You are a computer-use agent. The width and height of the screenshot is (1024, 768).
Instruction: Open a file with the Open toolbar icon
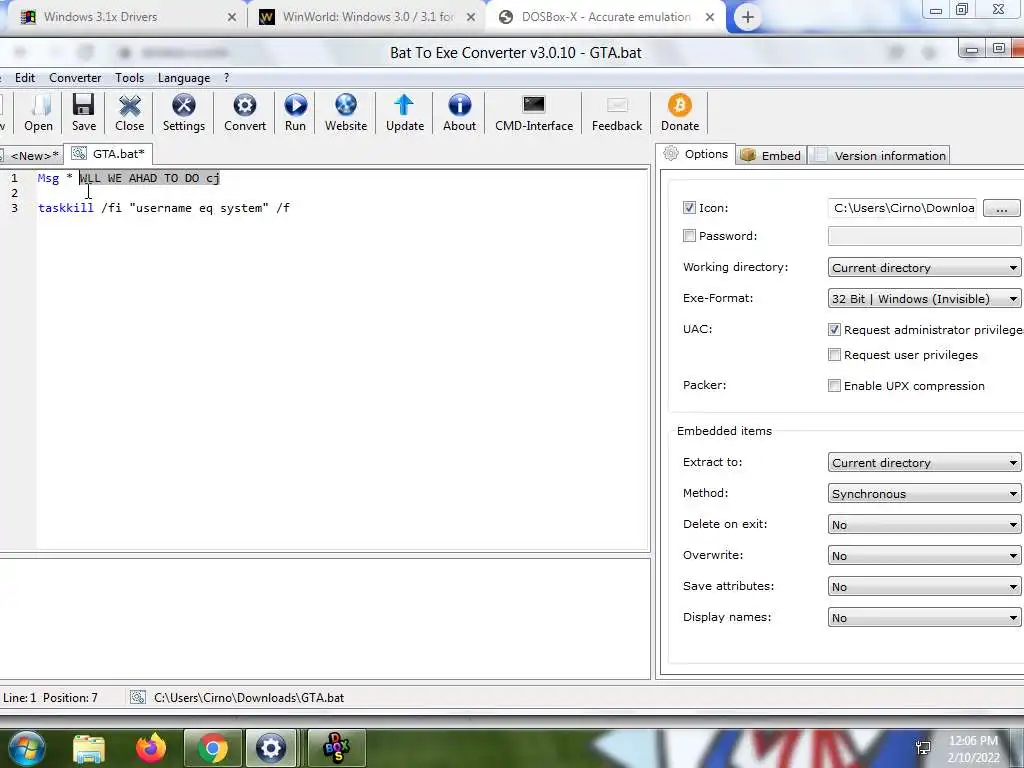pyautogui.click(x=39, y=112)
